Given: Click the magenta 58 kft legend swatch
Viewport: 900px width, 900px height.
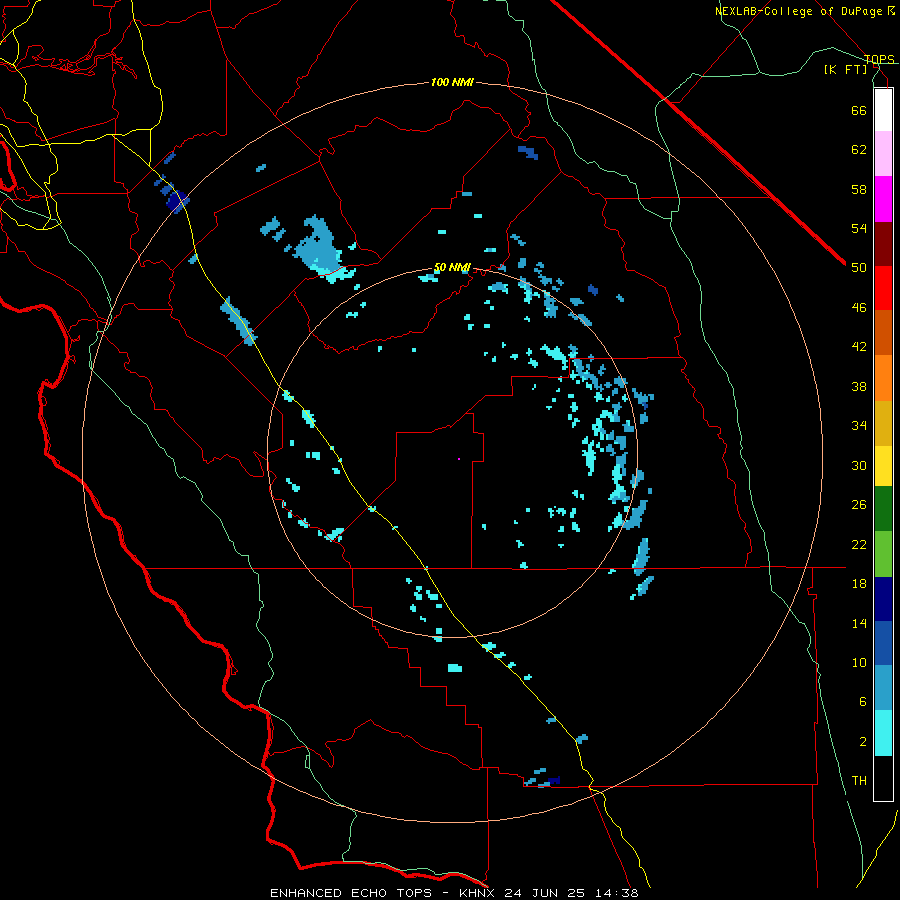Looking at the screenshot, I should coord(883,199).
